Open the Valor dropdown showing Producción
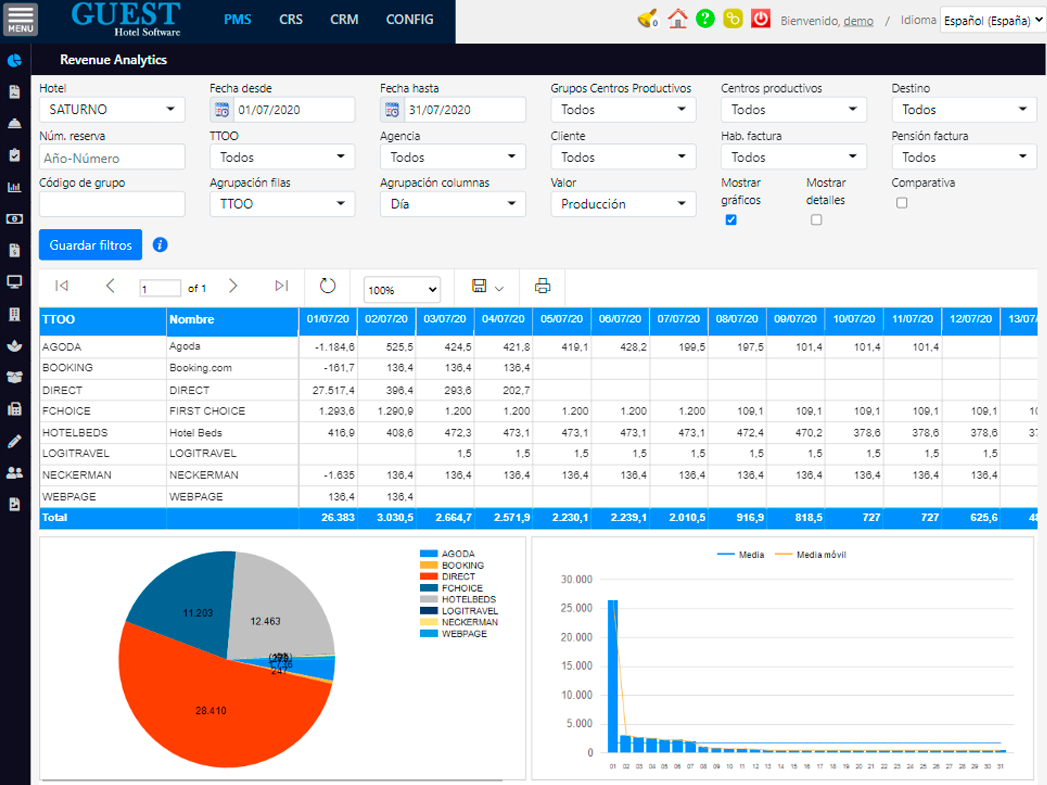This screenshot has height=785, width=1047. (623, 204)
